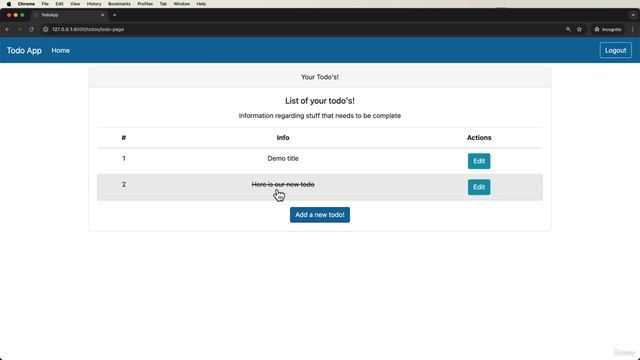Close the TodoApp browser tab
640x360 pixels.
pyautogui.click(x=102, y=15)
